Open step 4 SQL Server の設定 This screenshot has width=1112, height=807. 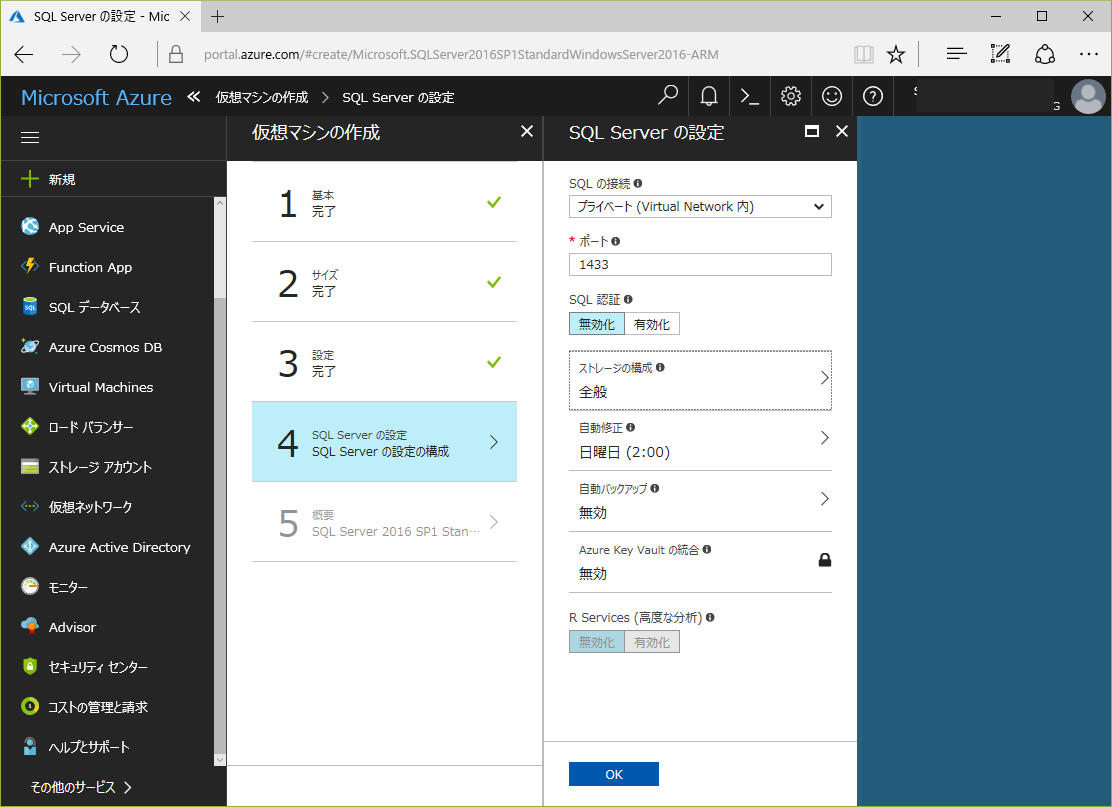click(x=384, y=442)
